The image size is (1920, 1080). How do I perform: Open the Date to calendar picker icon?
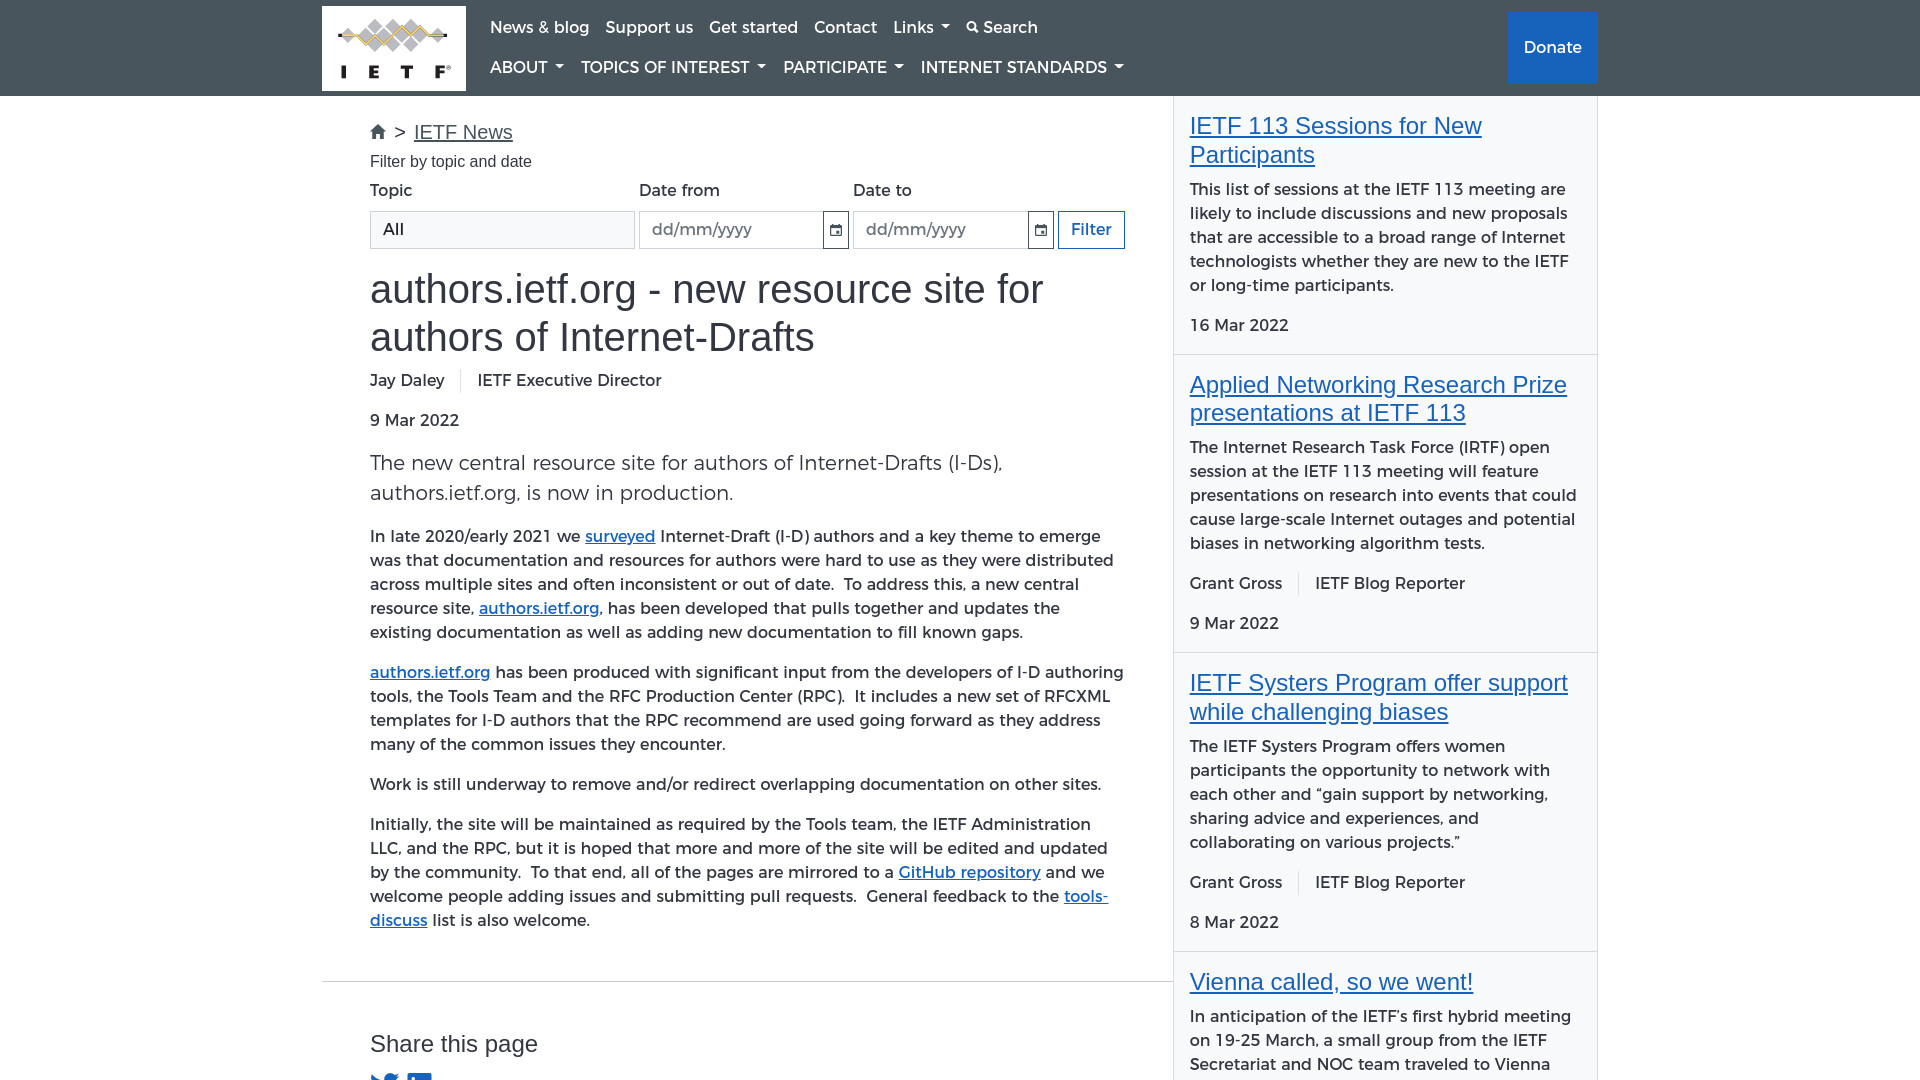(1041, 230)
